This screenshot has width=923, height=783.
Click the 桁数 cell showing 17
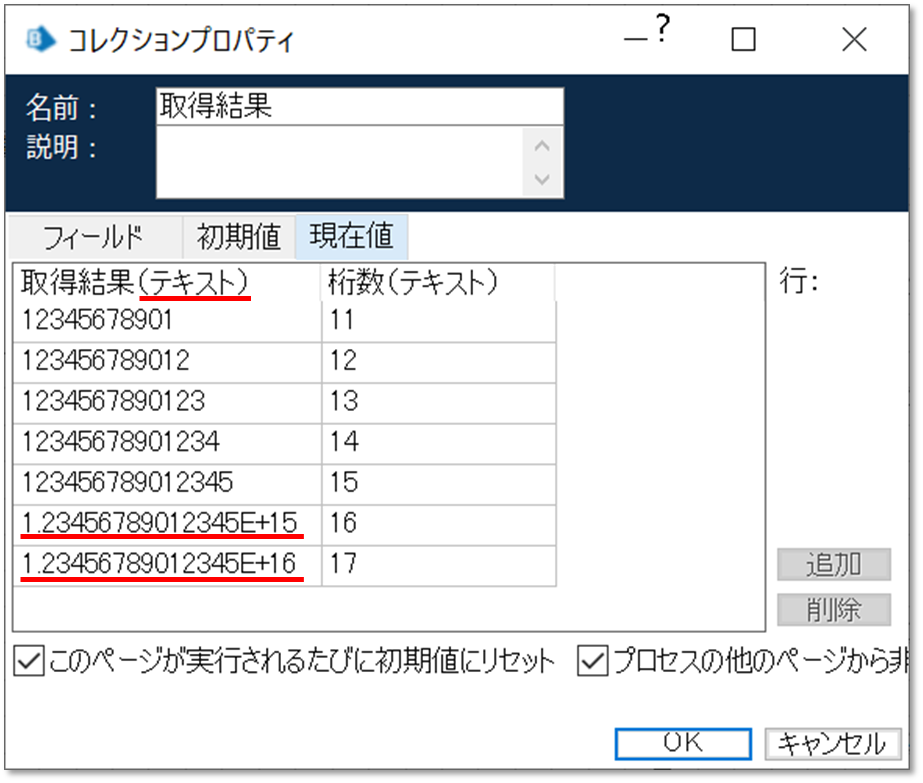[439, 565]
